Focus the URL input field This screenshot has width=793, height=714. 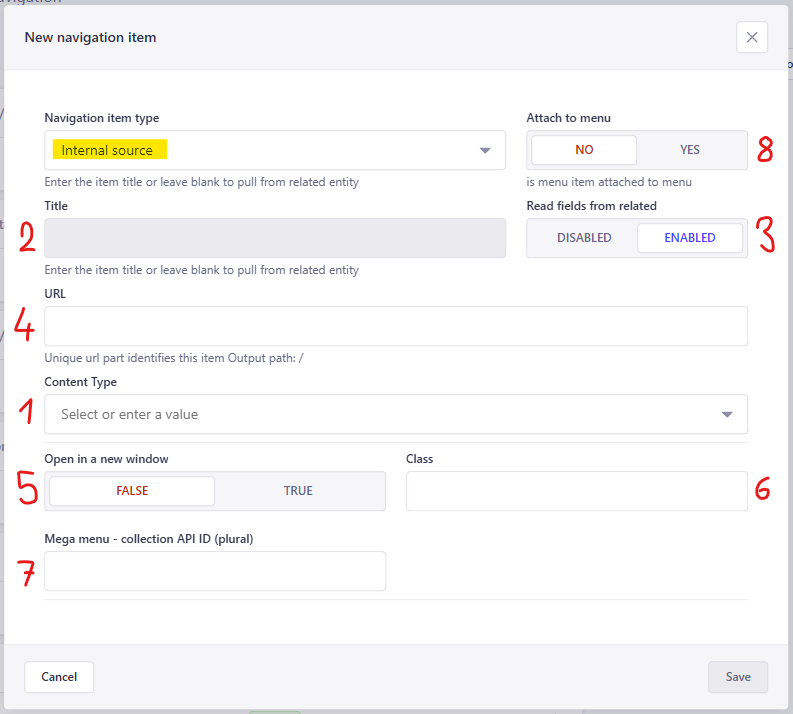[x=396, y=326]
